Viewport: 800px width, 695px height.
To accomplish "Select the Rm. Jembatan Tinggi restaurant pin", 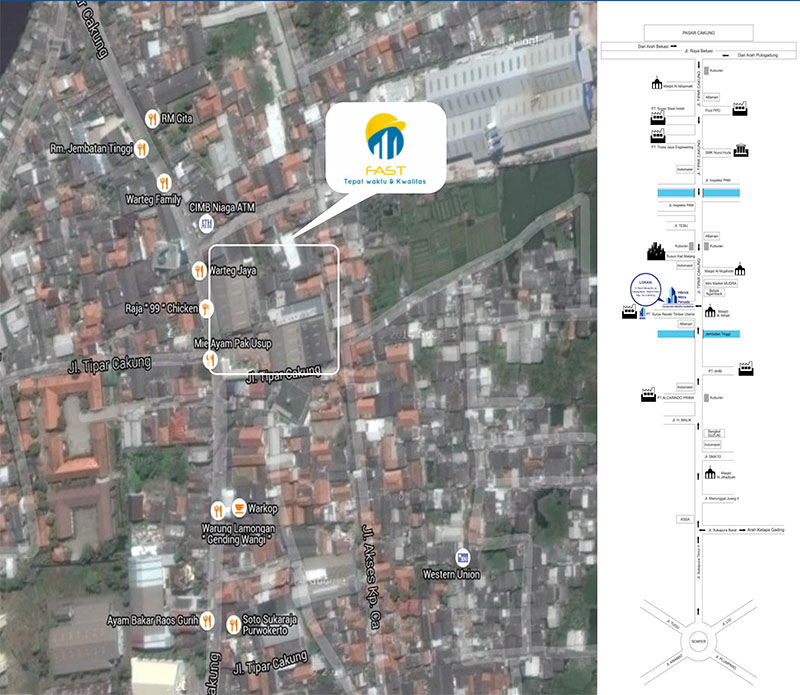I will [x=143, y=149].
